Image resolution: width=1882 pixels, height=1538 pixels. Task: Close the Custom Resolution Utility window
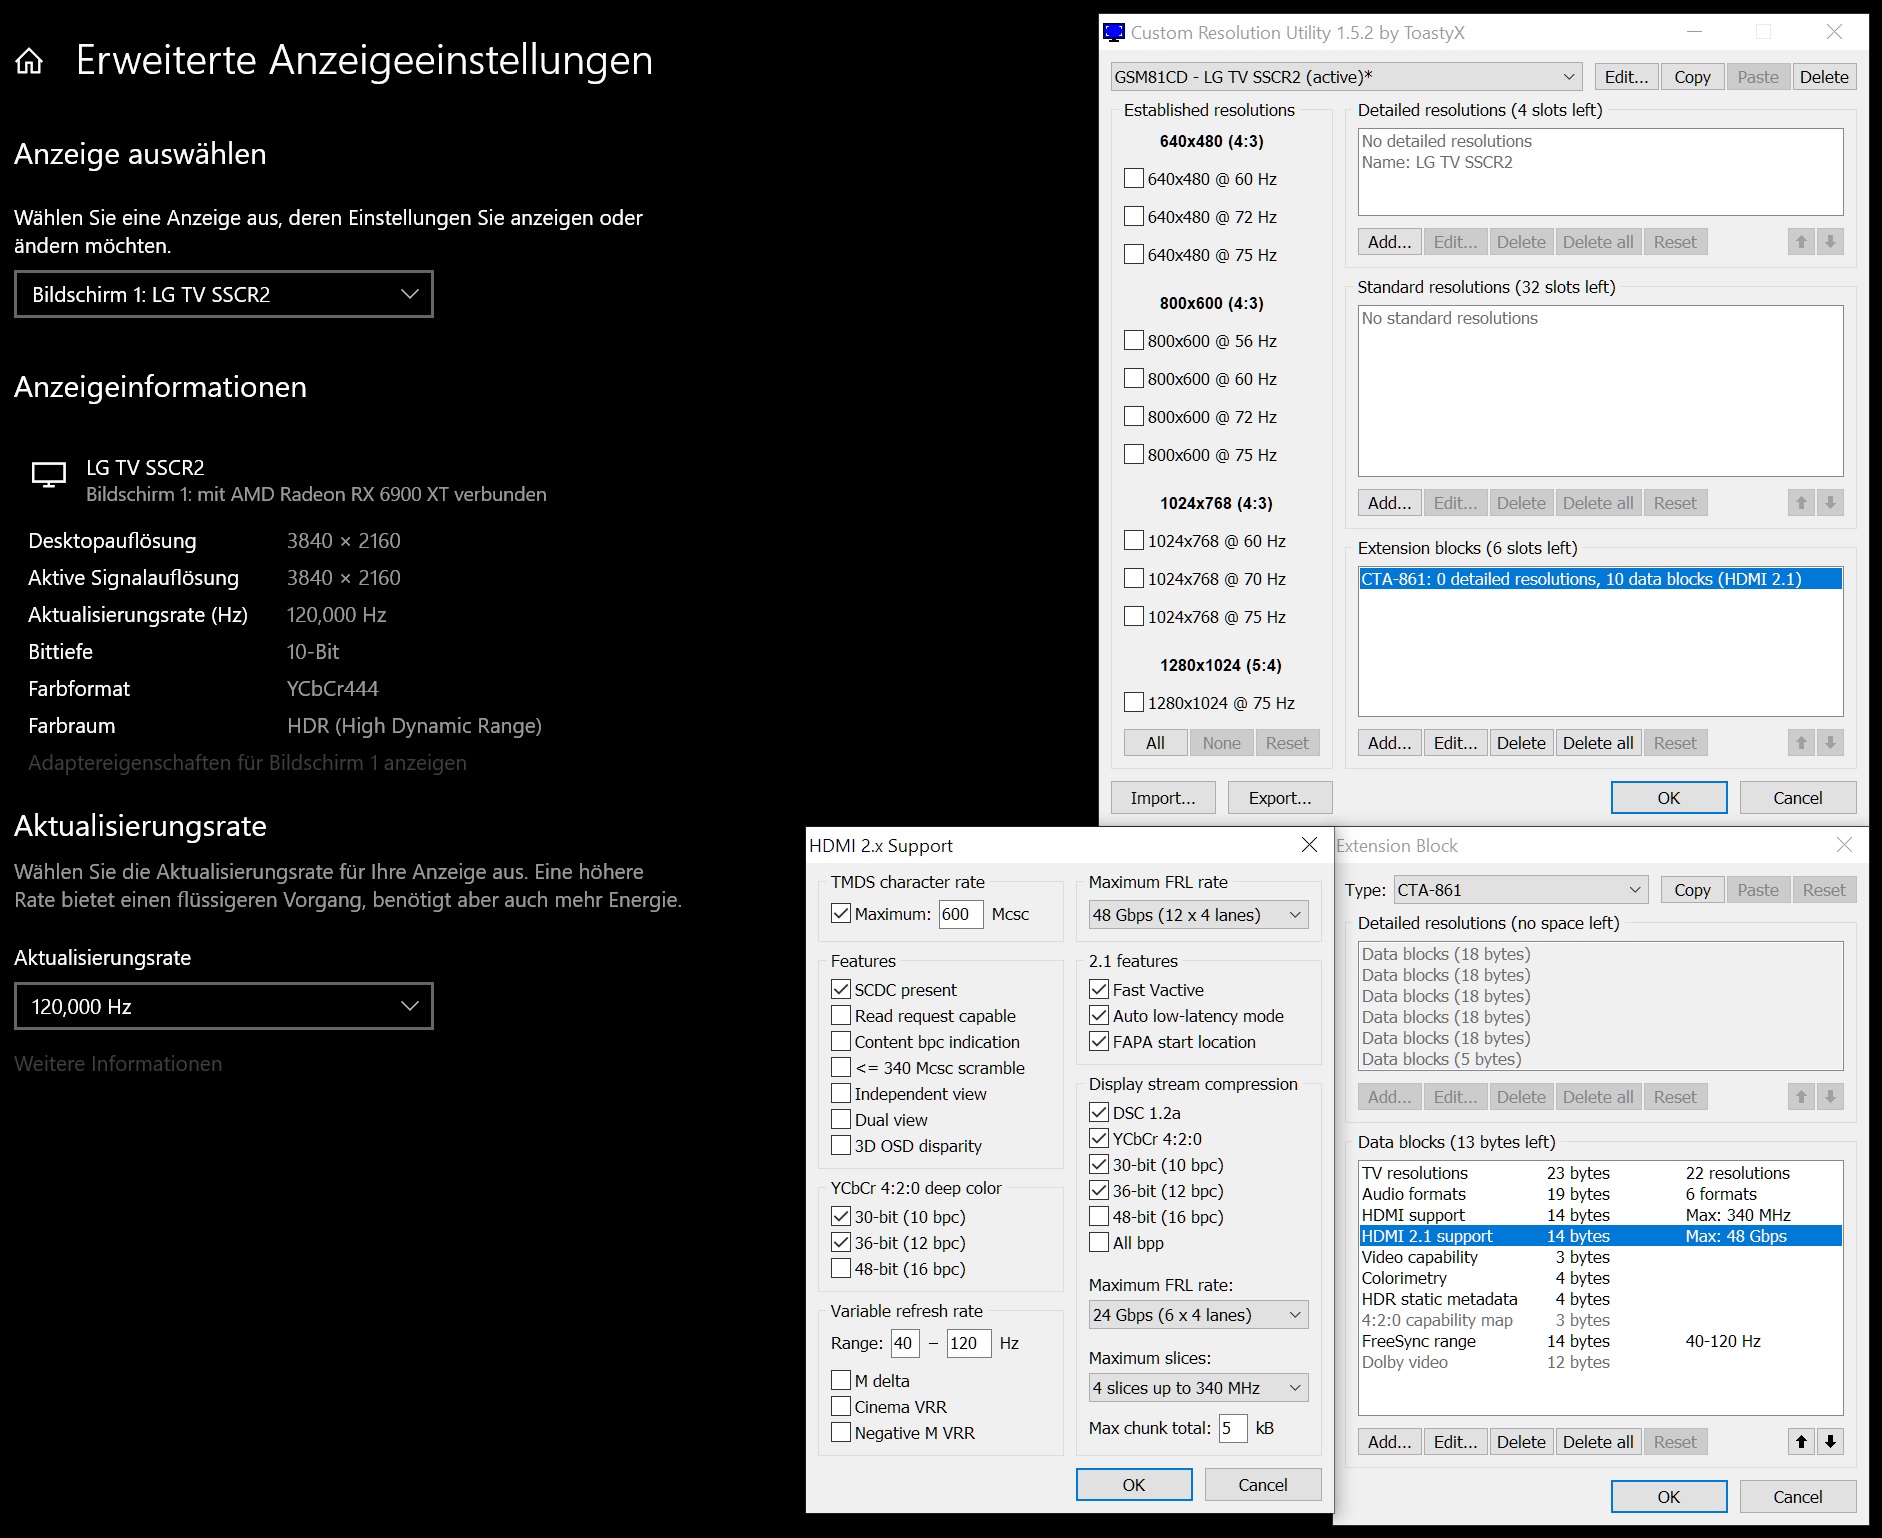point(1834,32)
